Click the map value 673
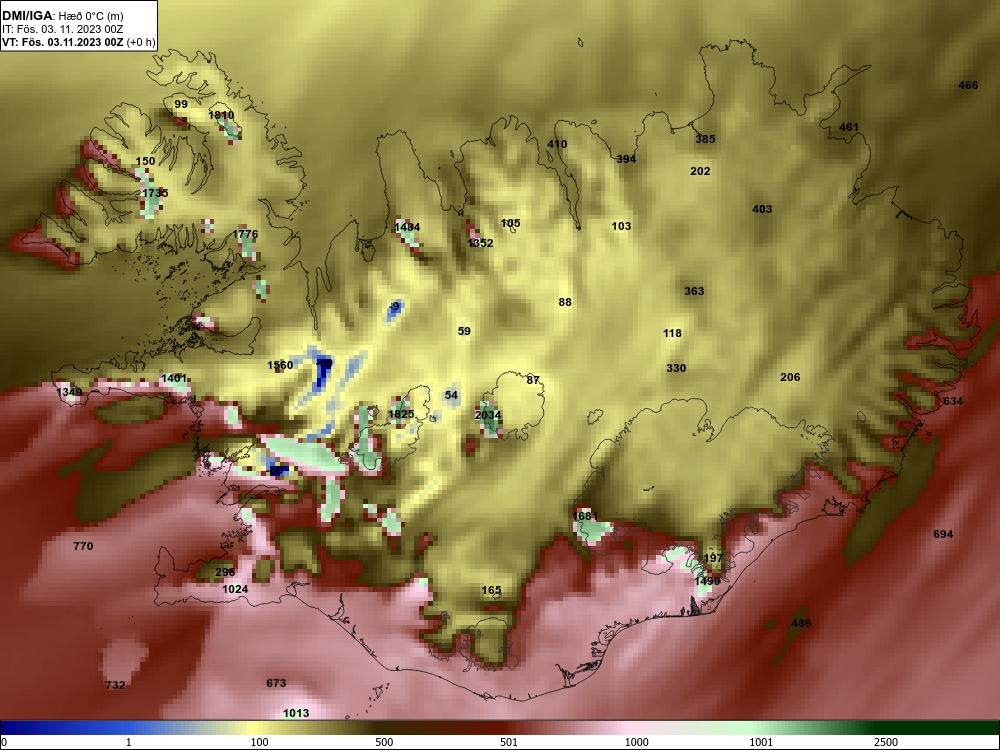Viewport: 1000px width, 750px height. pyautogui.click(x=276, y=684)
